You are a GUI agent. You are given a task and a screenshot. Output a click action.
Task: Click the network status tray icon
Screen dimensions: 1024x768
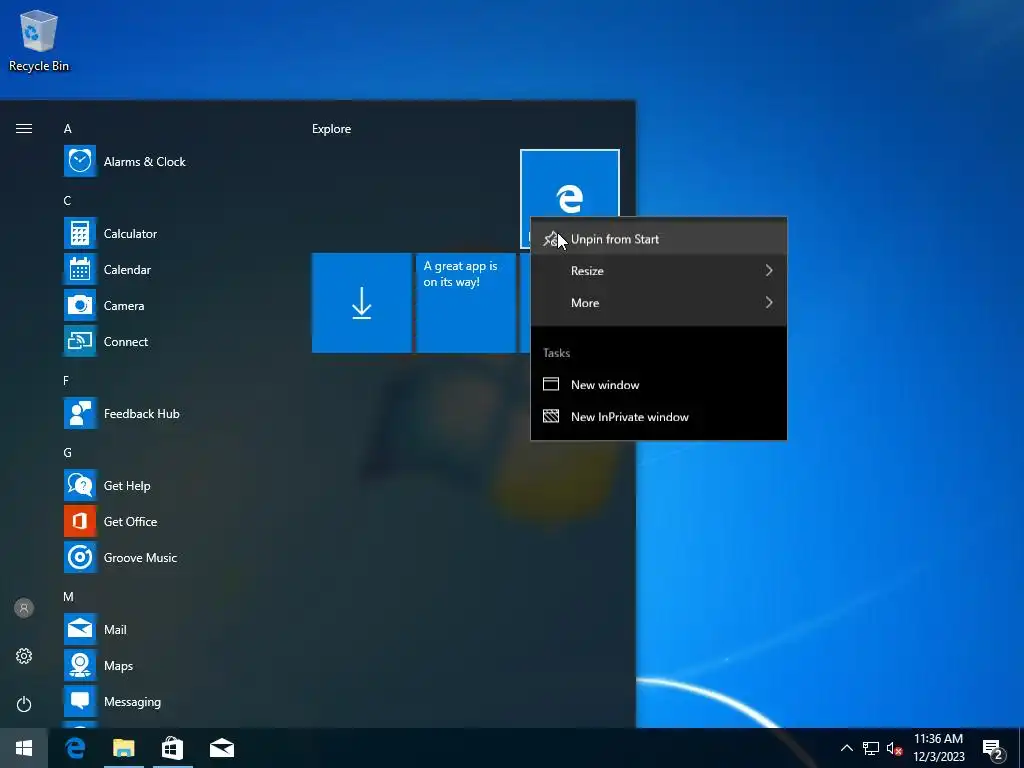coord(871,748)
